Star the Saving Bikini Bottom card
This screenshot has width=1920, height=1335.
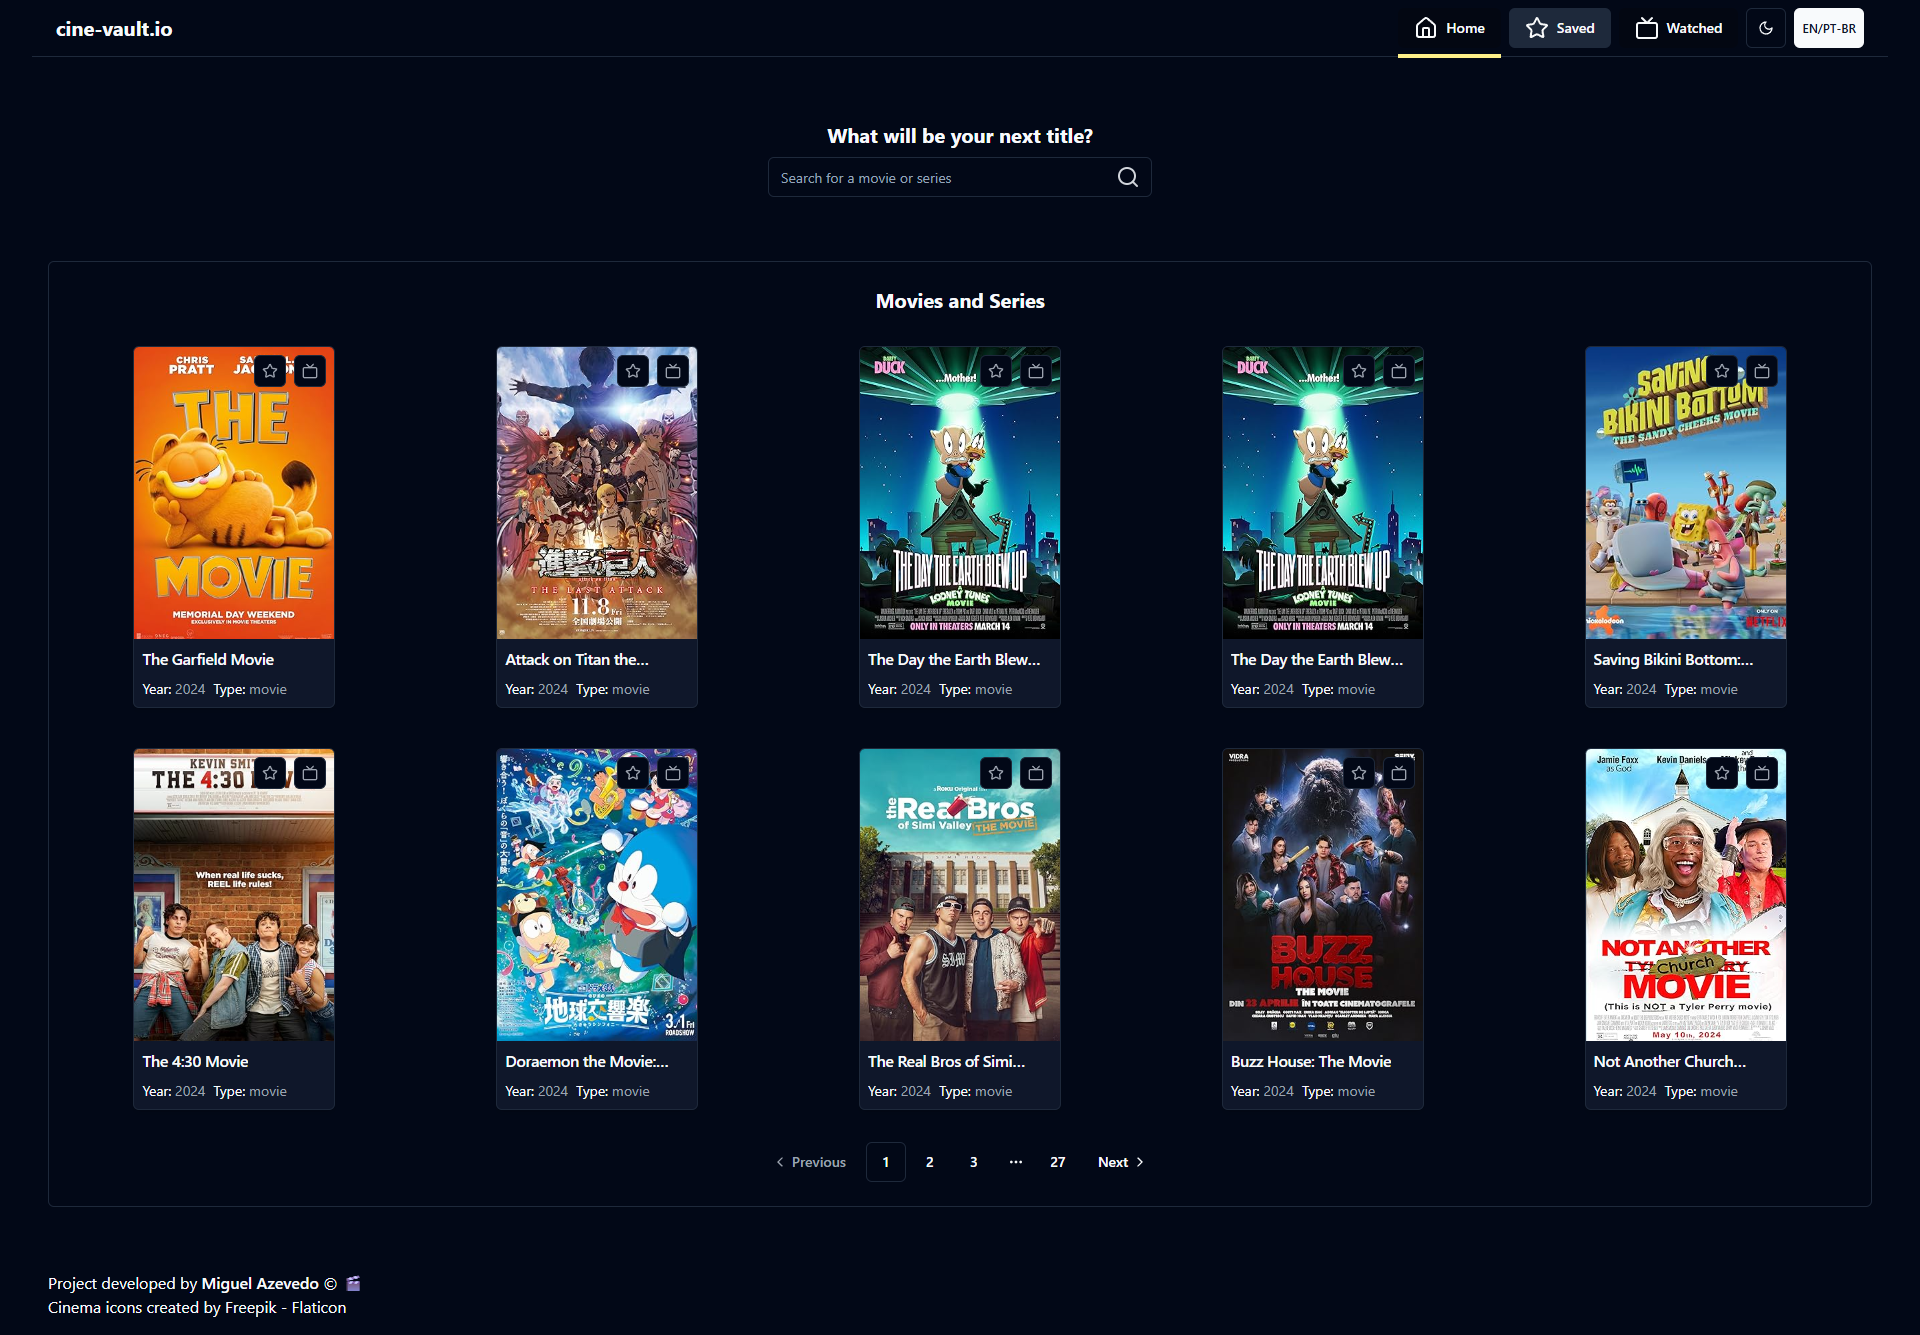1722,371
